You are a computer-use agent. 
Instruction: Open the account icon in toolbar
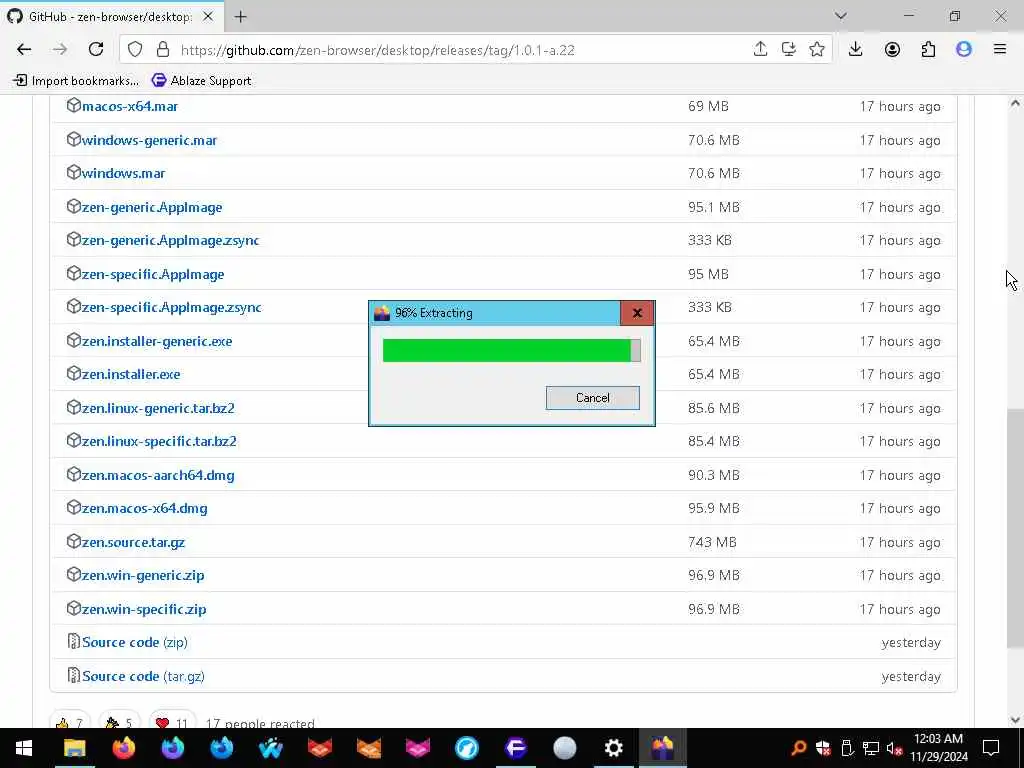[x=892, y=50]
